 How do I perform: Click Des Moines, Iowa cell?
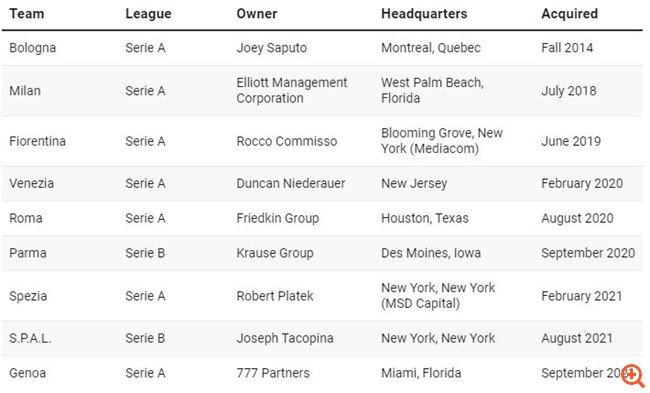pyautogui.click(x=431, y=253)
